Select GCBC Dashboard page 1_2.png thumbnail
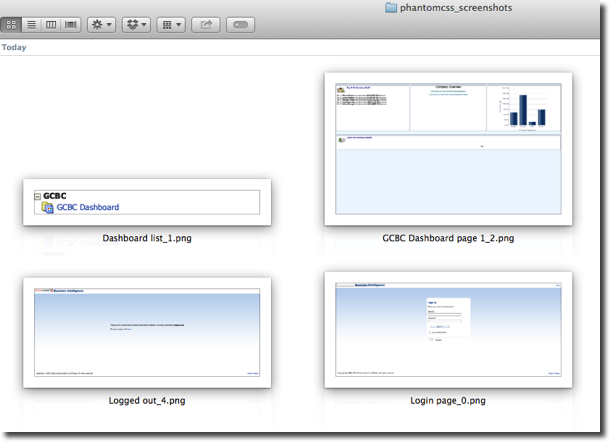Viewport: 610px width, 442px height. (448, 149)
